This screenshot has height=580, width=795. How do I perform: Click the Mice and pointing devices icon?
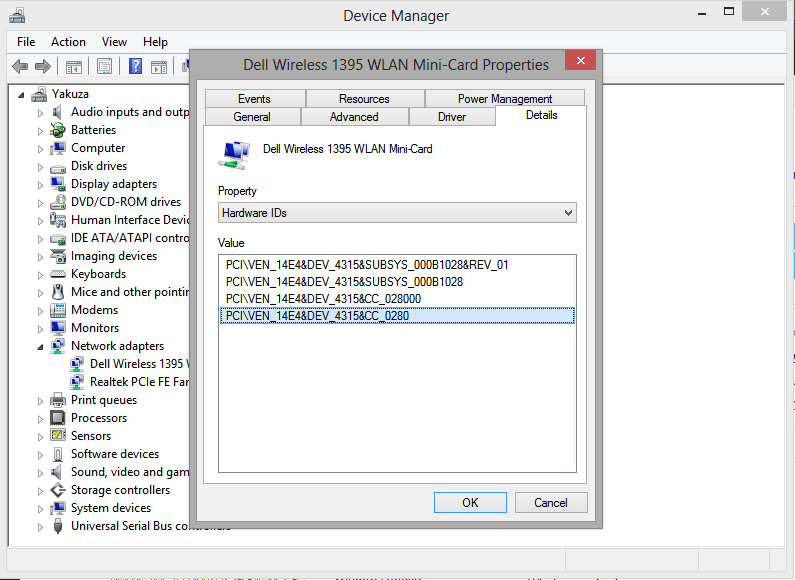[x=58, y=292]
